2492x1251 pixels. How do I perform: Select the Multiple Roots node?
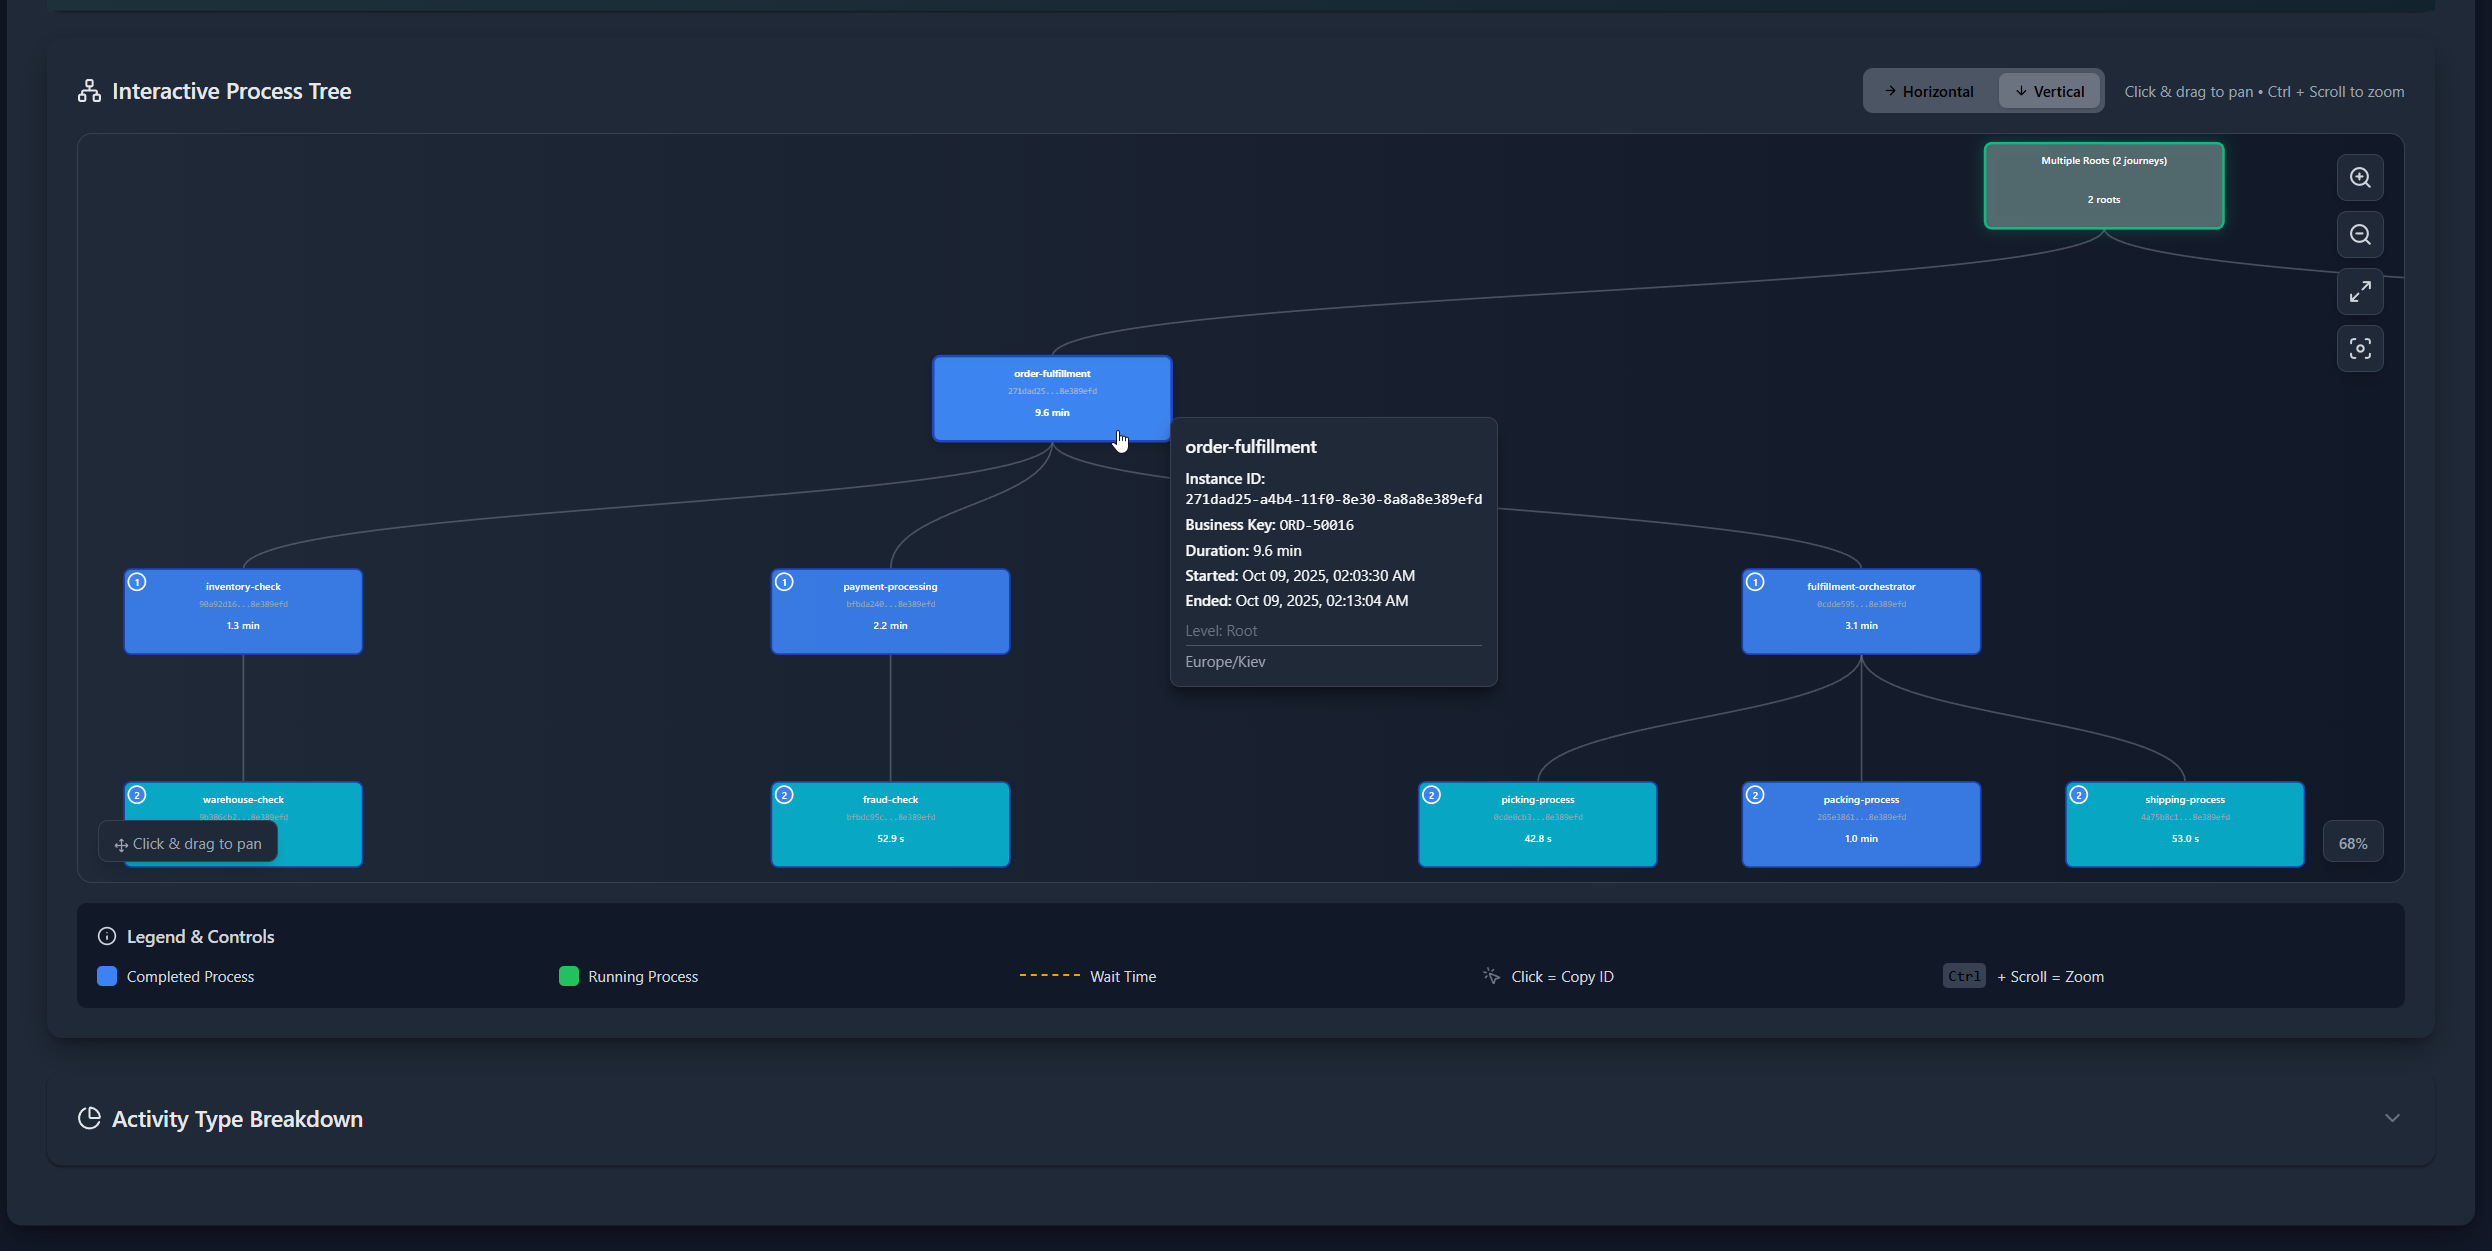pos(2103,186)
